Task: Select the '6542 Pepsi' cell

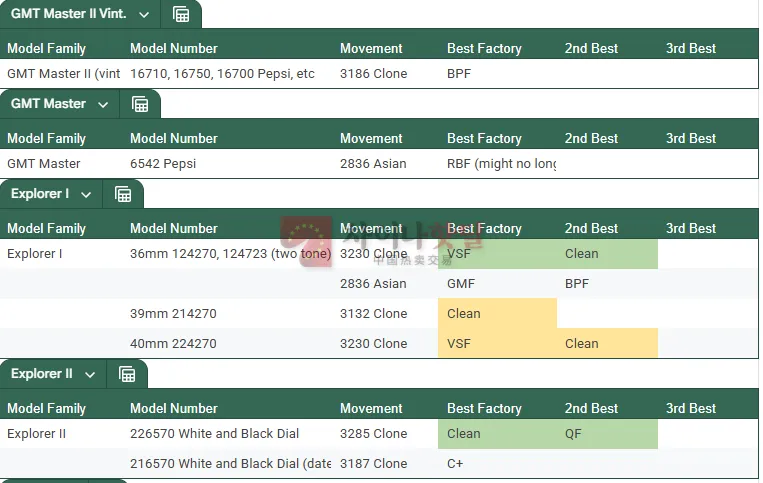Action: click(x=163, y=164)
